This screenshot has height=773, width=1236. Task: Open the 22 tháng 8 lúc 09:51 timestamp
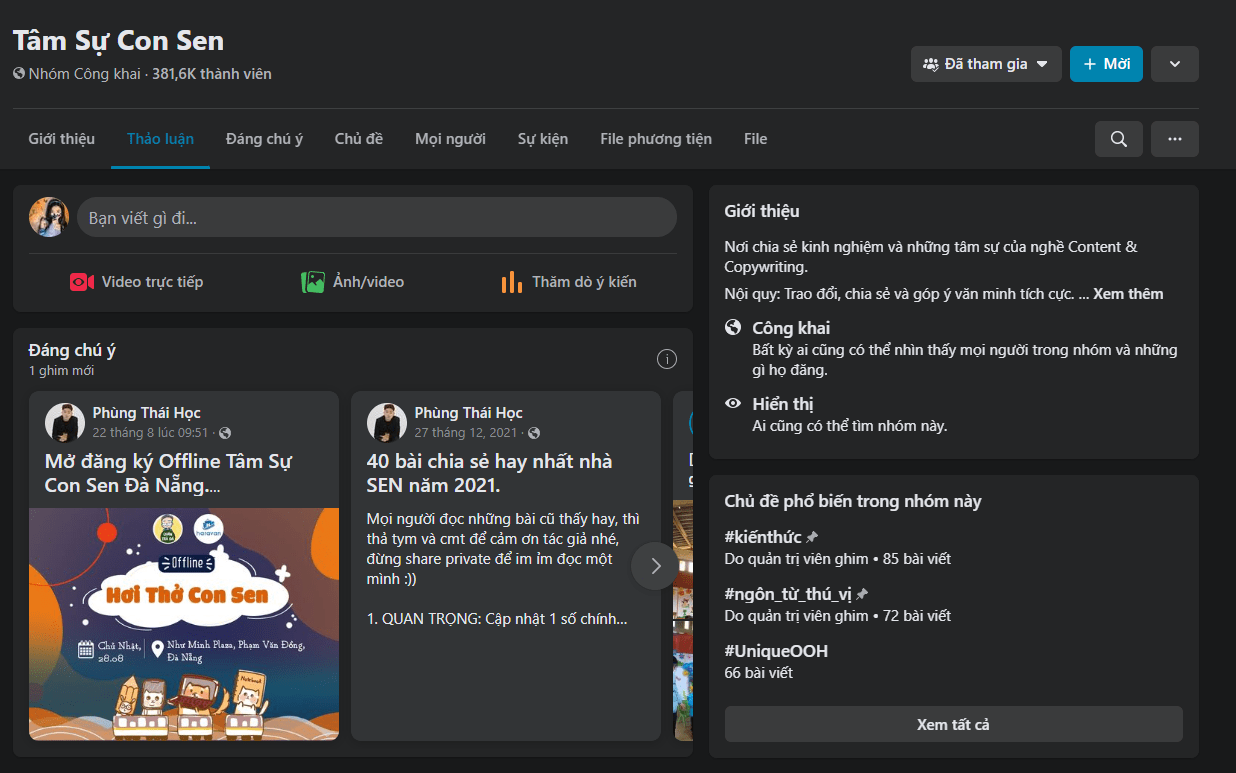151,433
